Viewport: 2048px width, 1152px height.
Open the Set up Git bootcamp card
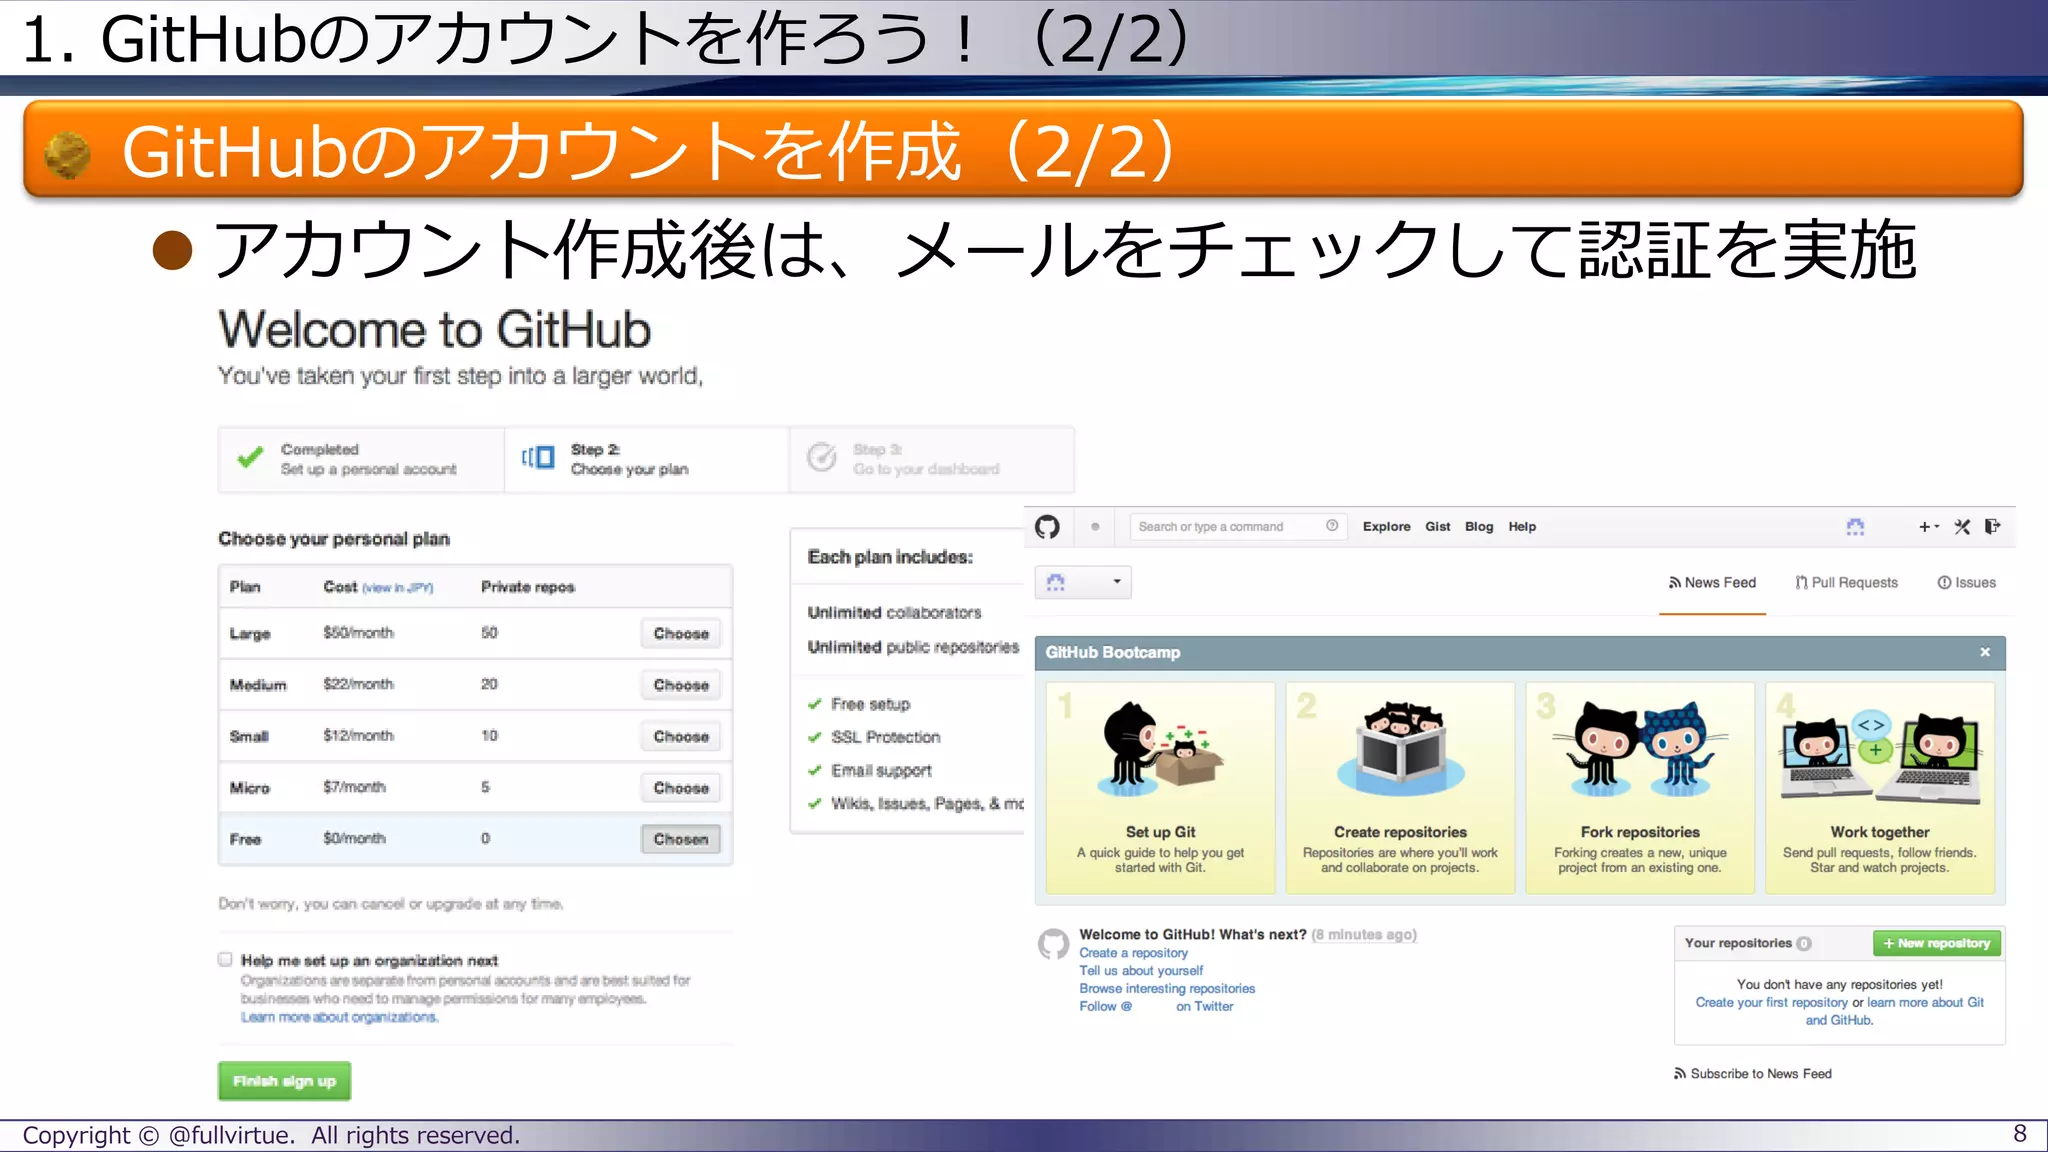(1160, 788)
